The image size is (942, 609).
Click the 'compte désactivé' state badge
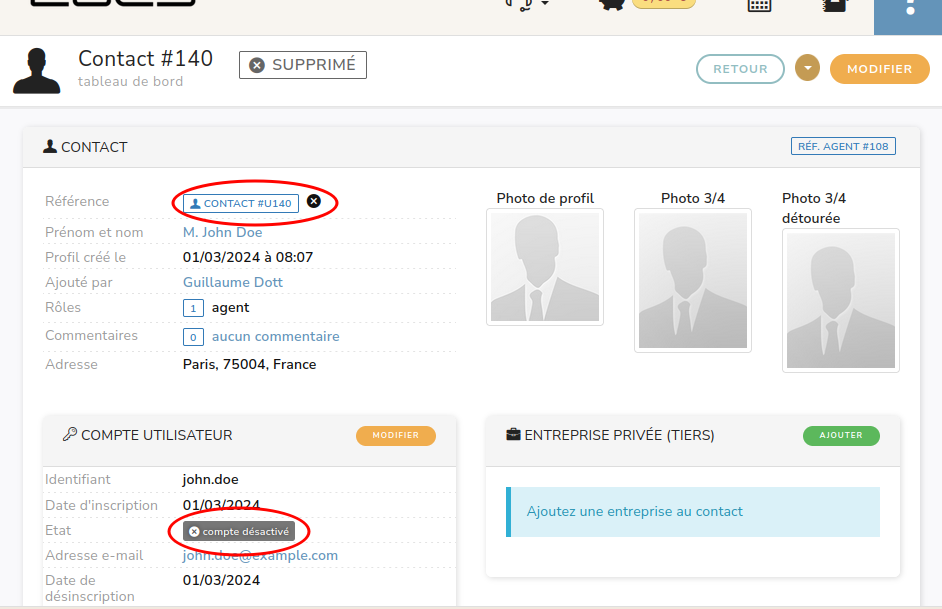[239, 532]
